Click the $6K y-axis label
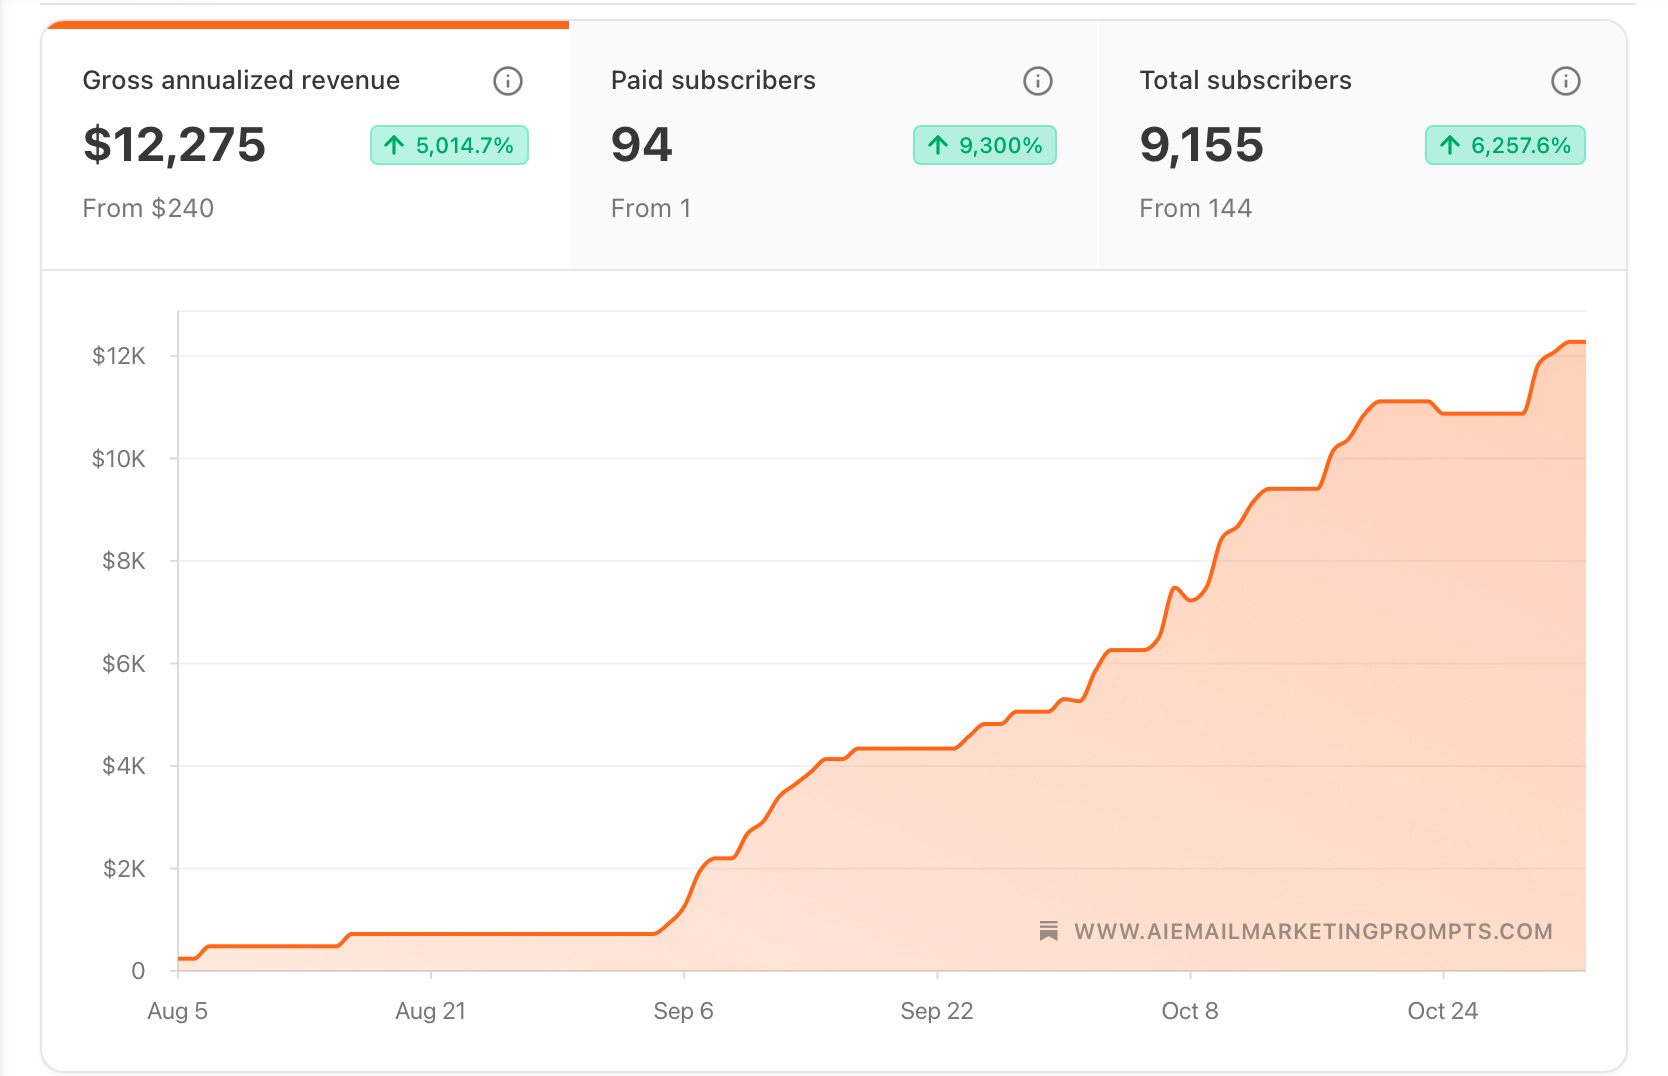Screen dimensions: 1668x1076 [124, 664]
